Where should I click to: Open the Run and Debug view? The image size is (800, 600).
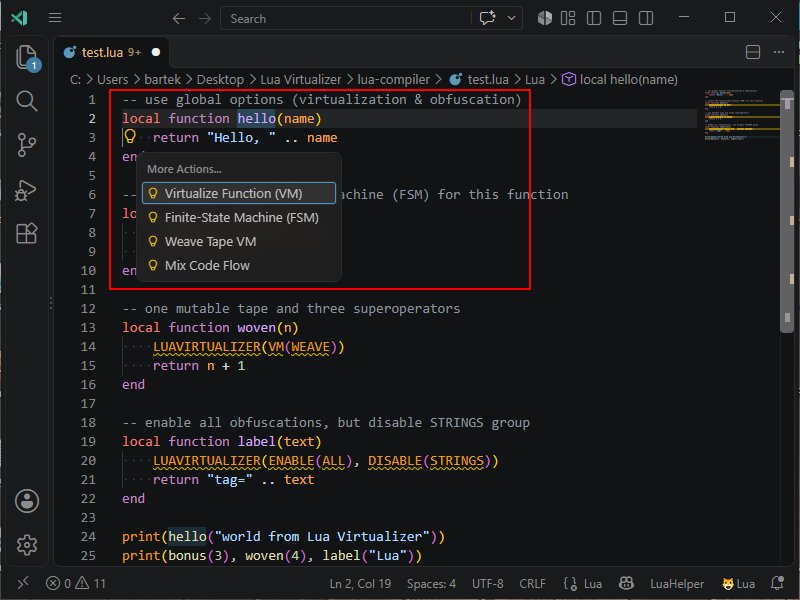(27, 189)
